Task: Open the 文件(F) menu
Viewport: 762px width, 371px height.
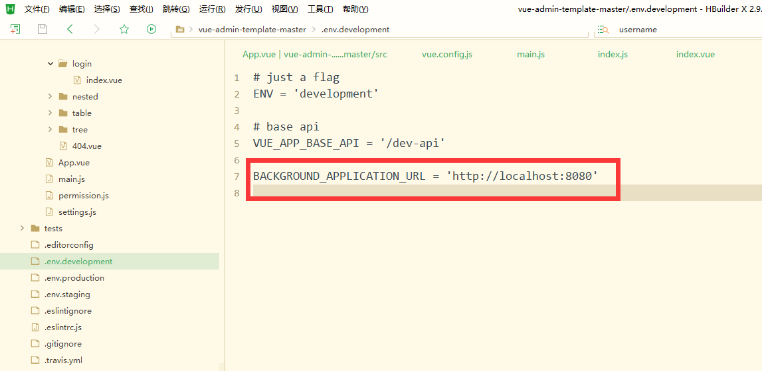Action: [37, 9]
